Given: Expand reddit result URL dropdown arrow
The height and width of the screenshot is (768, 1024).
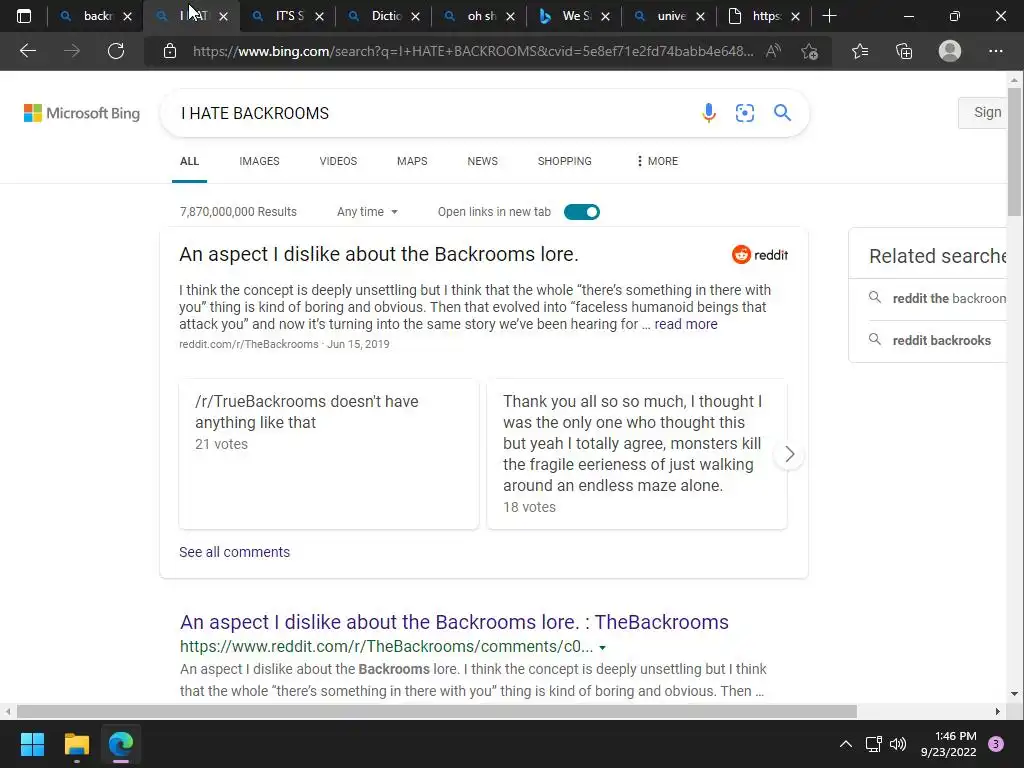Looking at the screenshot, I should coord(602,648).
